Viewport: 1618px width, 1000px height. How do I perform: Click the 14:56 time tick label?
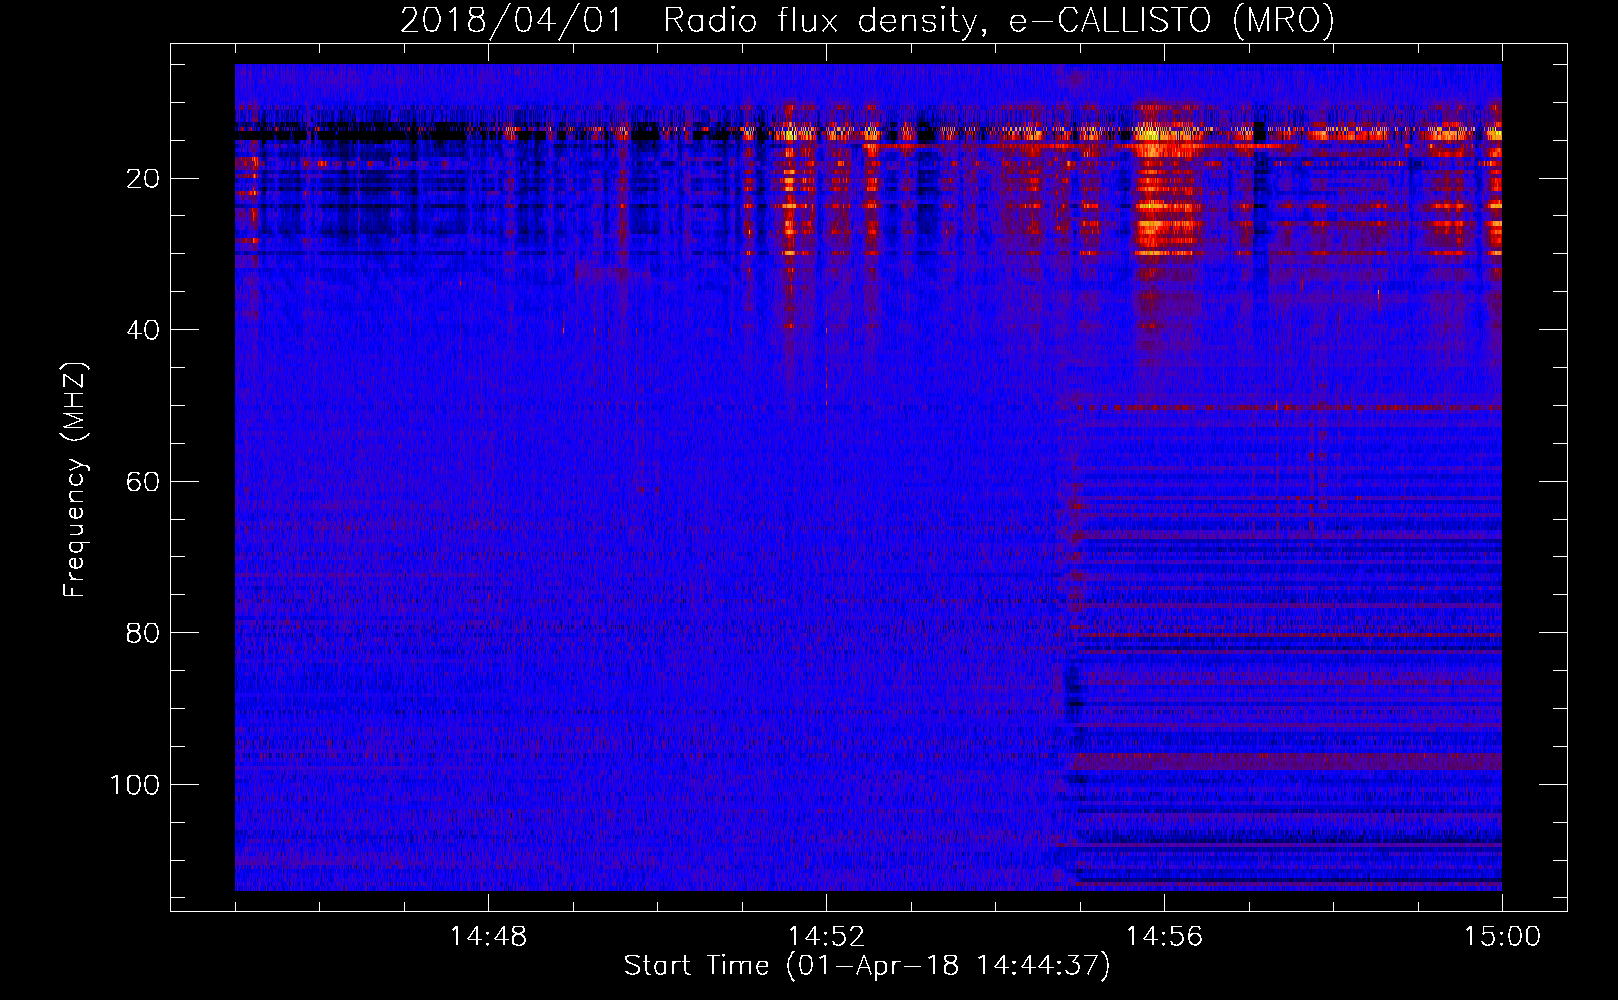(1164, 937)
